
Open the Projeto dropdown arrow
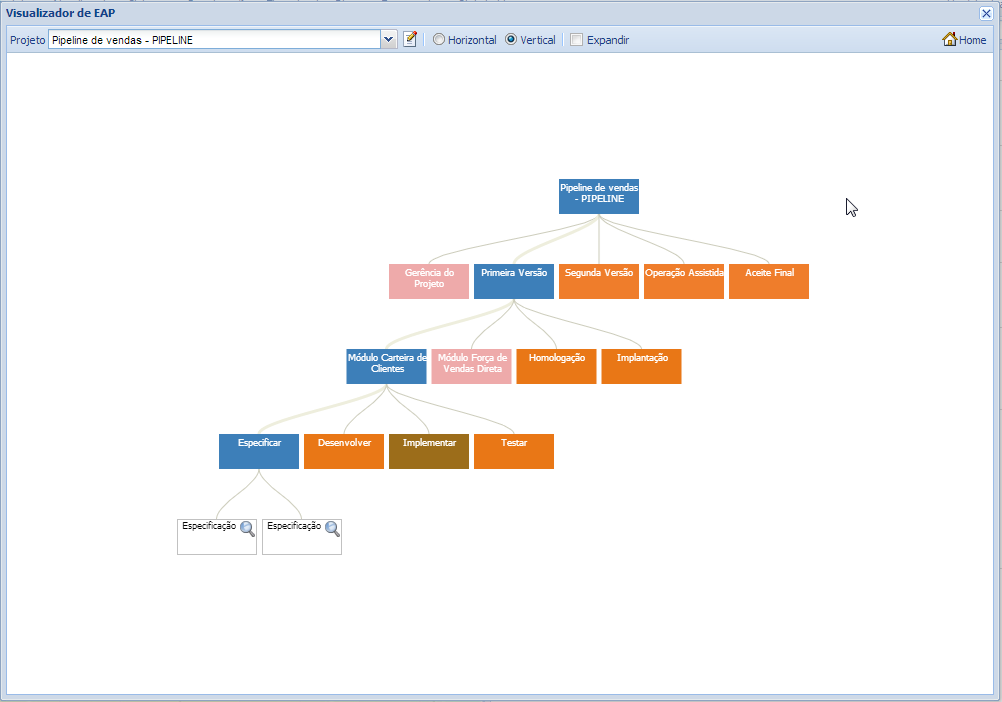pyautogui.click(x=389, y=40)
